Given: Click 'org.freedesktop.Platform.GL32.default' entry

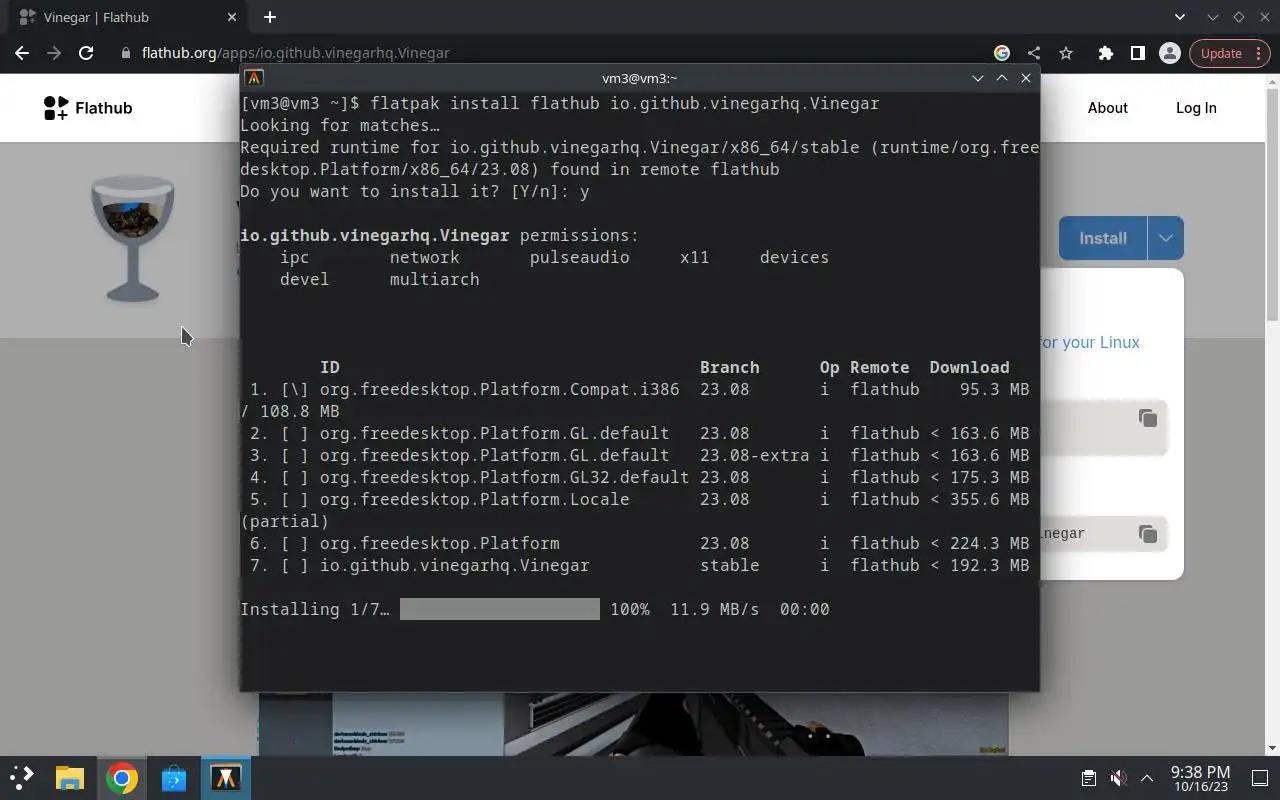Looking at the screenshot, I should 504,477.
